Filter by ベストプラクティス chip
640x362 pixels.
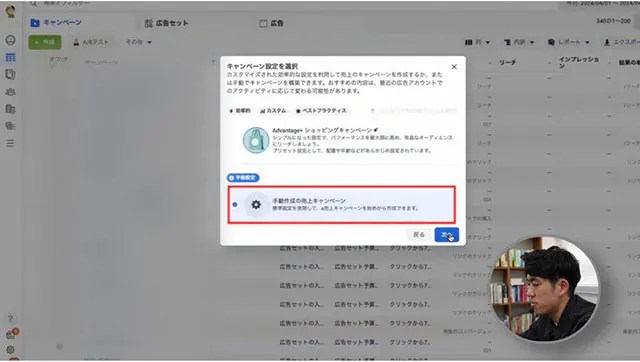[x=321, y=111]
